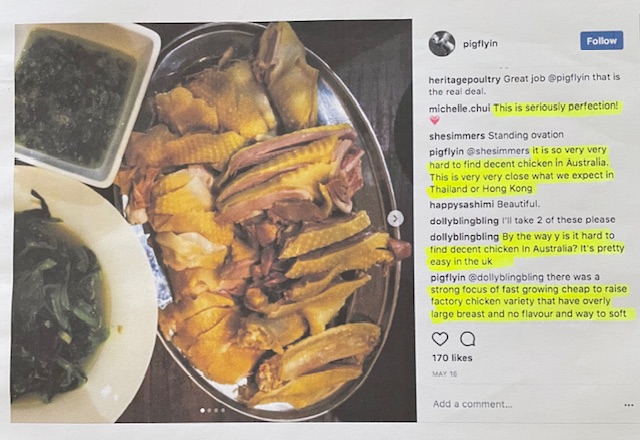Select the second carousel indicator dot
Screen dimensions: 640x440
[209, 411]
